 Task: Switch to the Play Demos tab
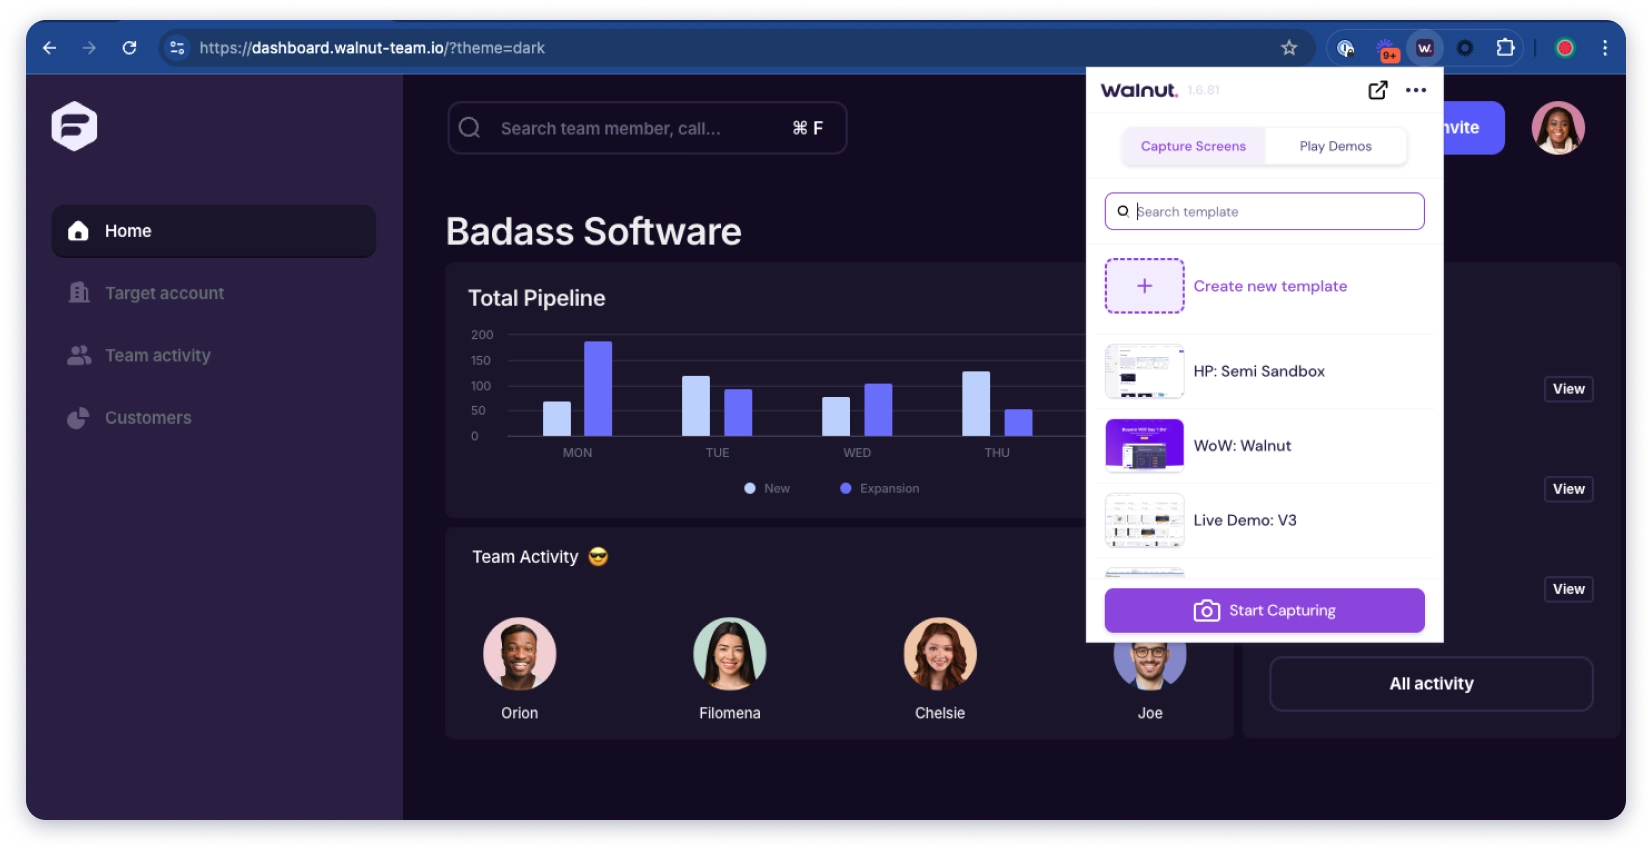tap(1335, 146)
